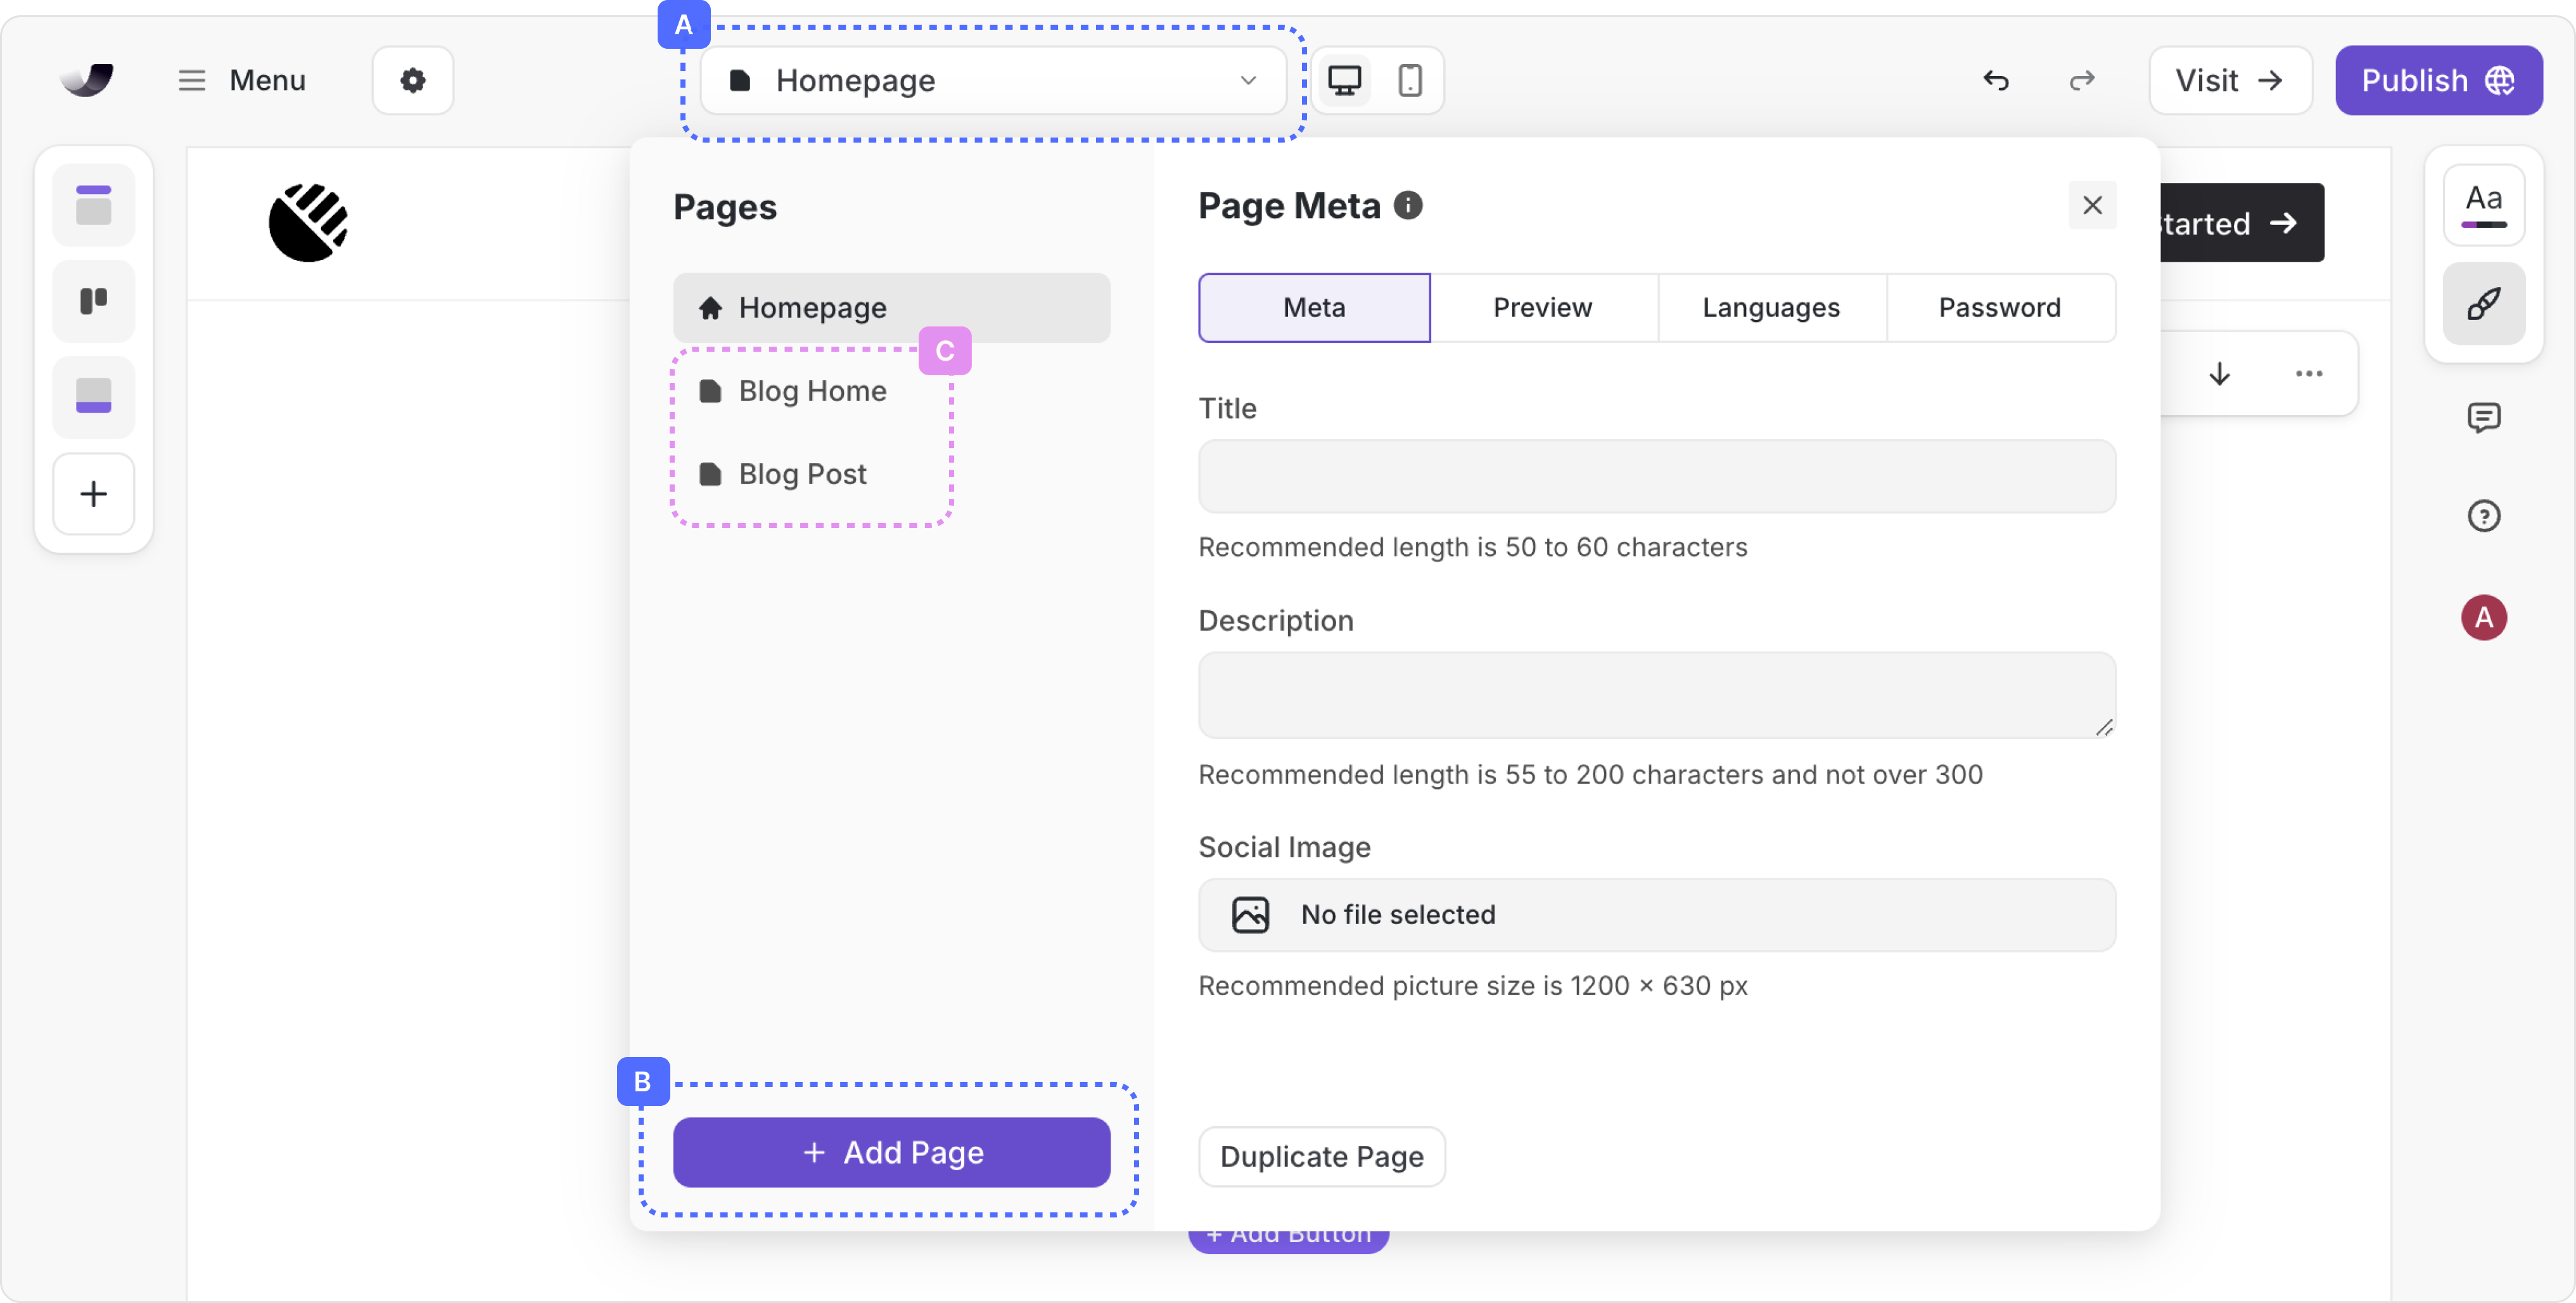Open the brush style editor
Image resolution: width=2576 pixels, height=1303 pixels.
(x=2483, y=303)
